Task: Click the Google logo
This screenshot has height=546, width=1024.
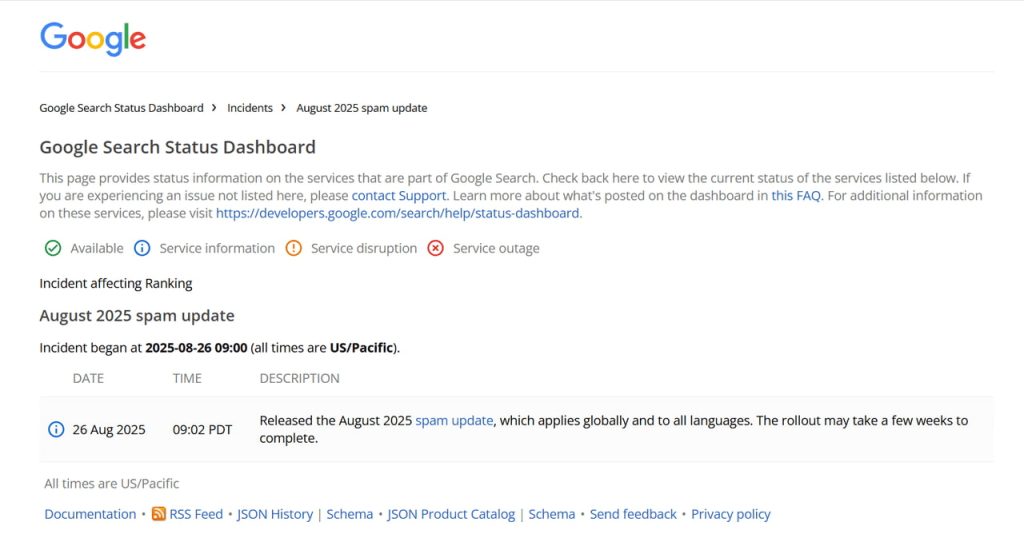Action: coord(93,39)
